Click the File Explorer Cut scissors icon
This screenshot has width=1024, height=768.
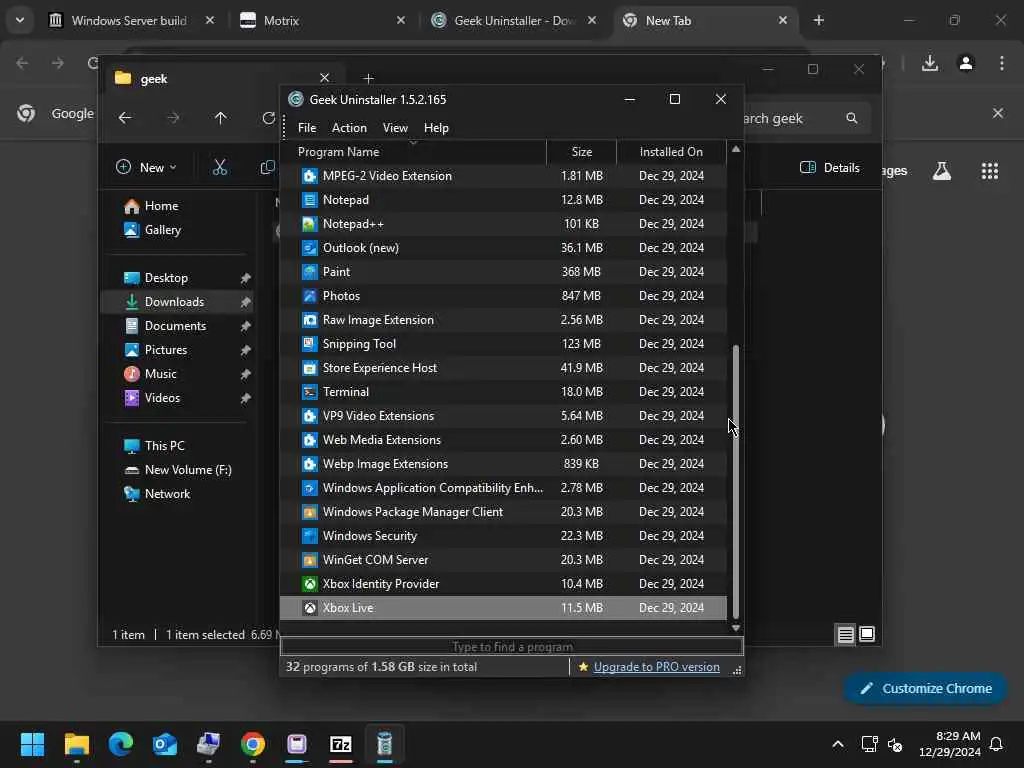[x=220, y=167]
